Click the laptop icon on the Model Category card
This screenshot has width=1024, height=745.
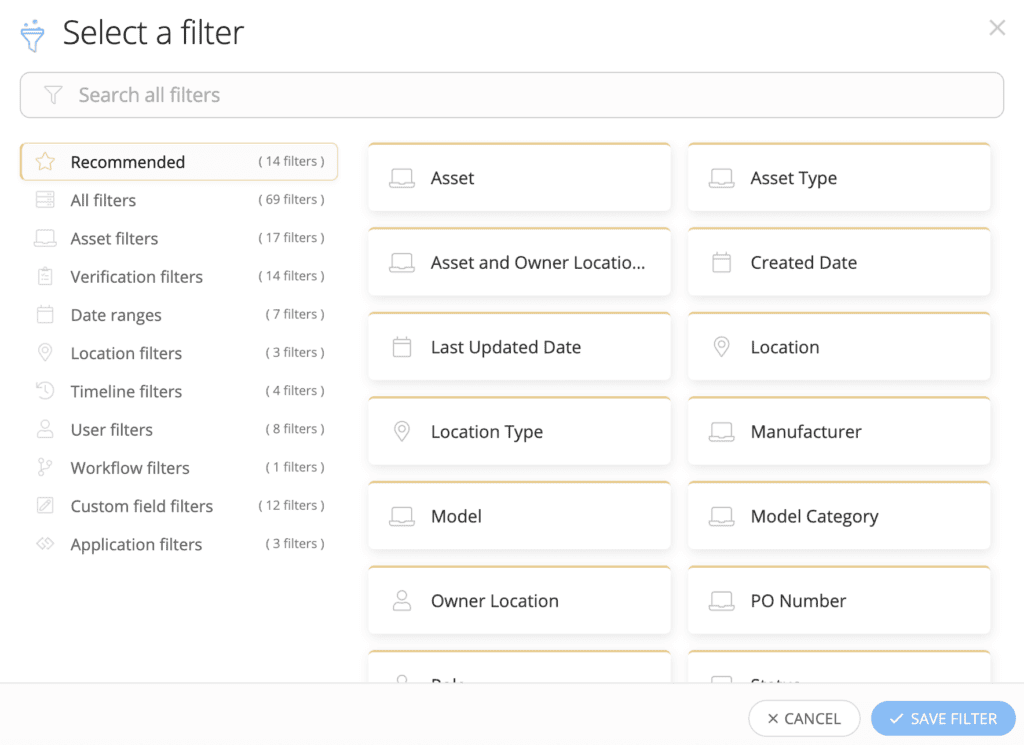(x=722, y=516)
